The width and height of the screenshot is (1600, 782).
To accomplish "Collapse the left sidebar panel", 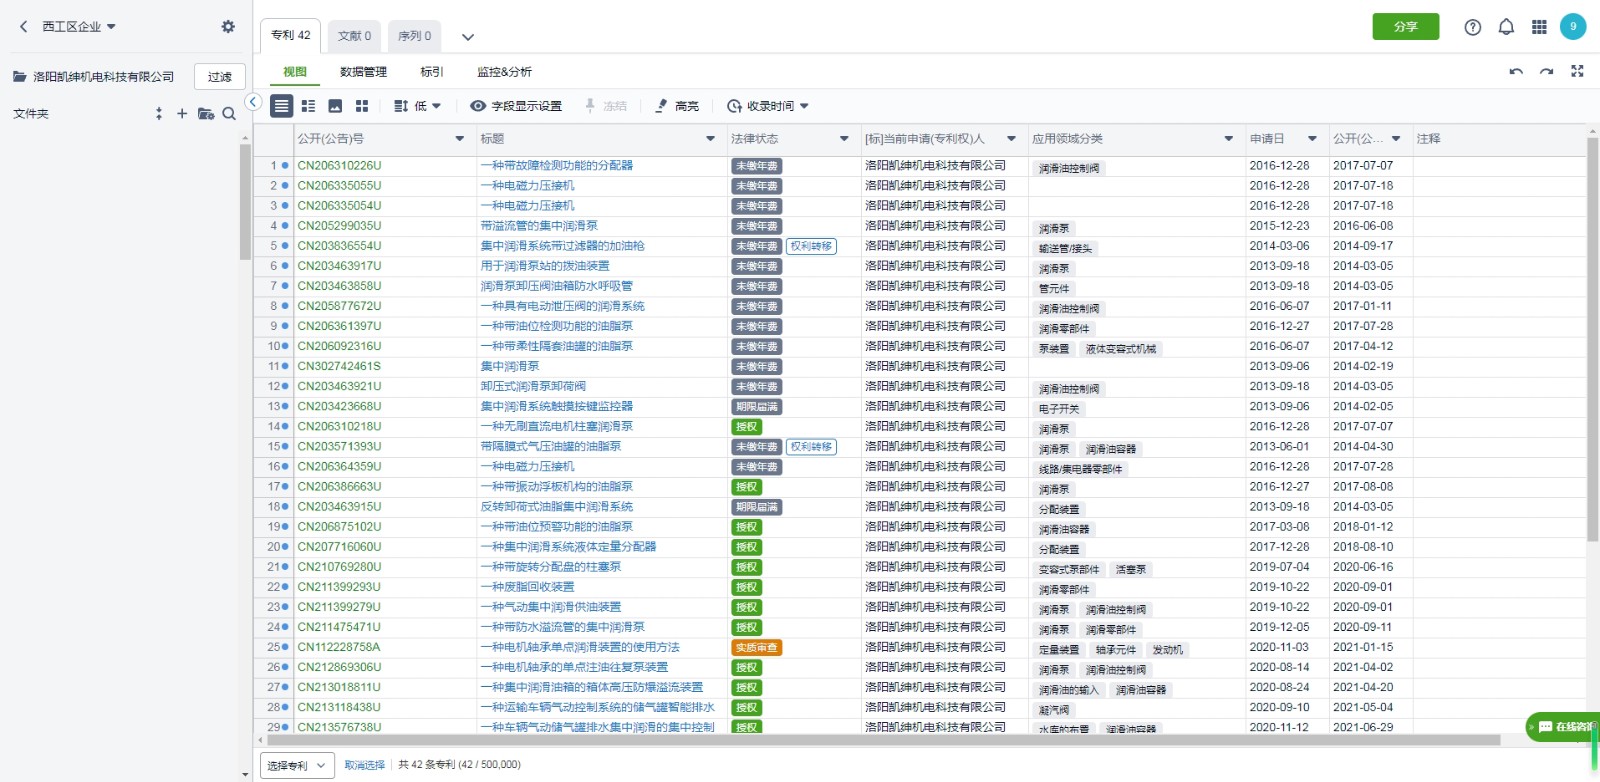I will [253, 102].
